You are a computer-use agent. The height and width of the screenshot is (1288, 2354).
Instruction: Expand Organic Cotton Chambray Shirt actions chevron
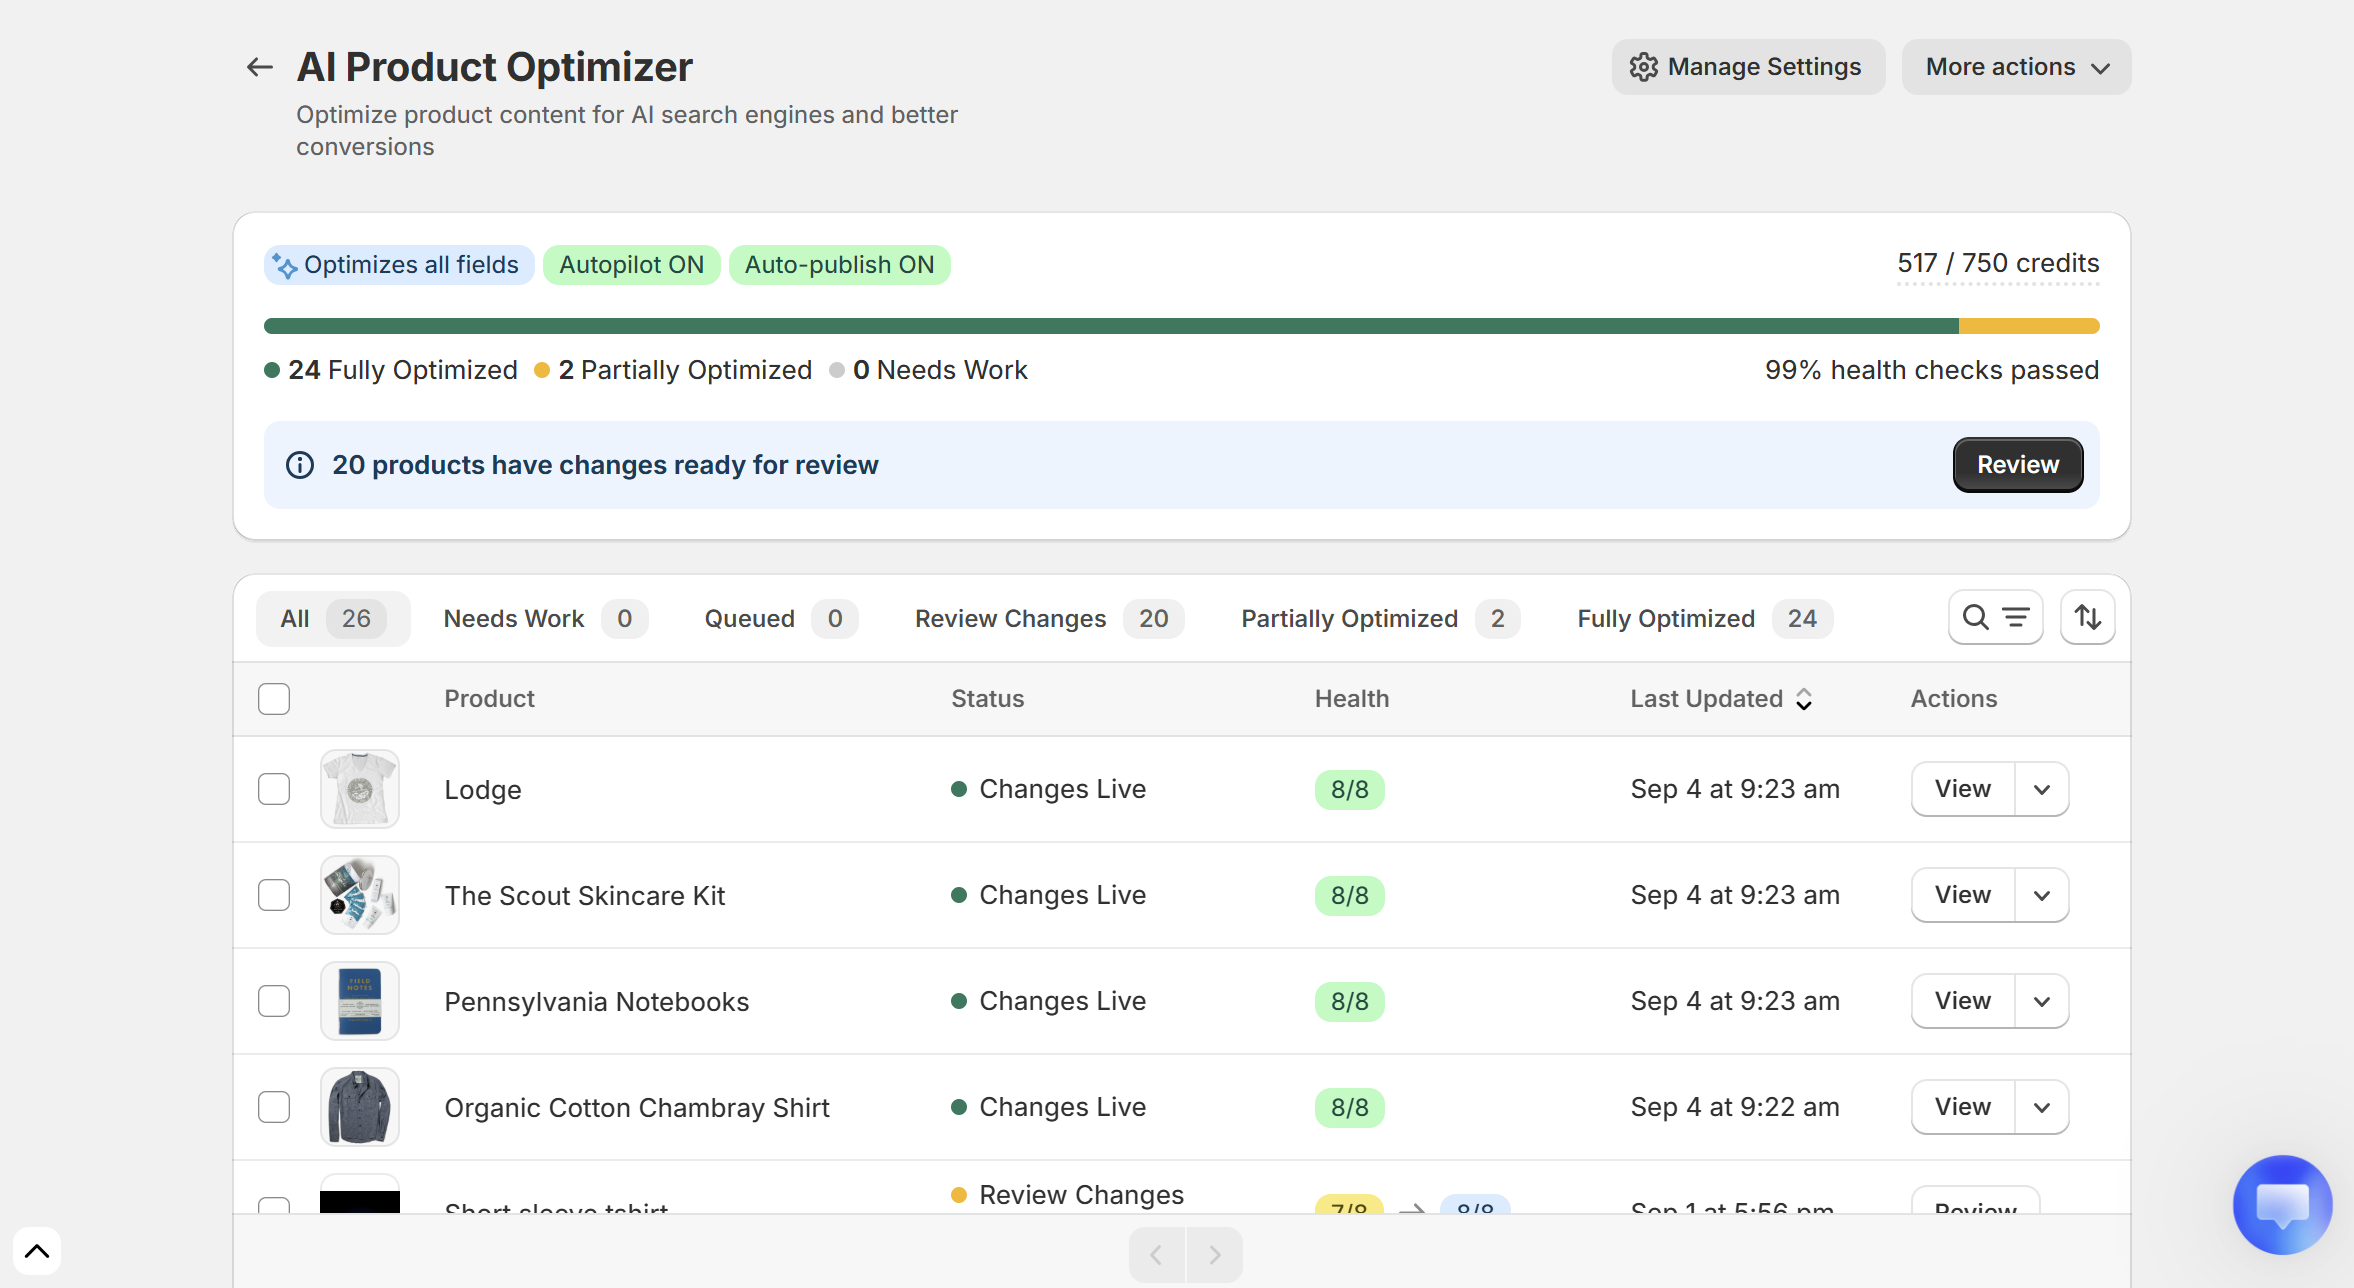[2042, 1107]
